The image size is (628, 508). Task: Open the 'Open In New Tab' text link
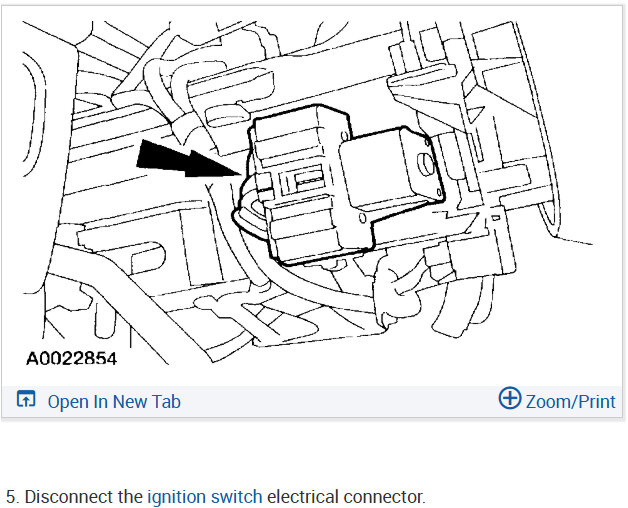pos(114,402)
